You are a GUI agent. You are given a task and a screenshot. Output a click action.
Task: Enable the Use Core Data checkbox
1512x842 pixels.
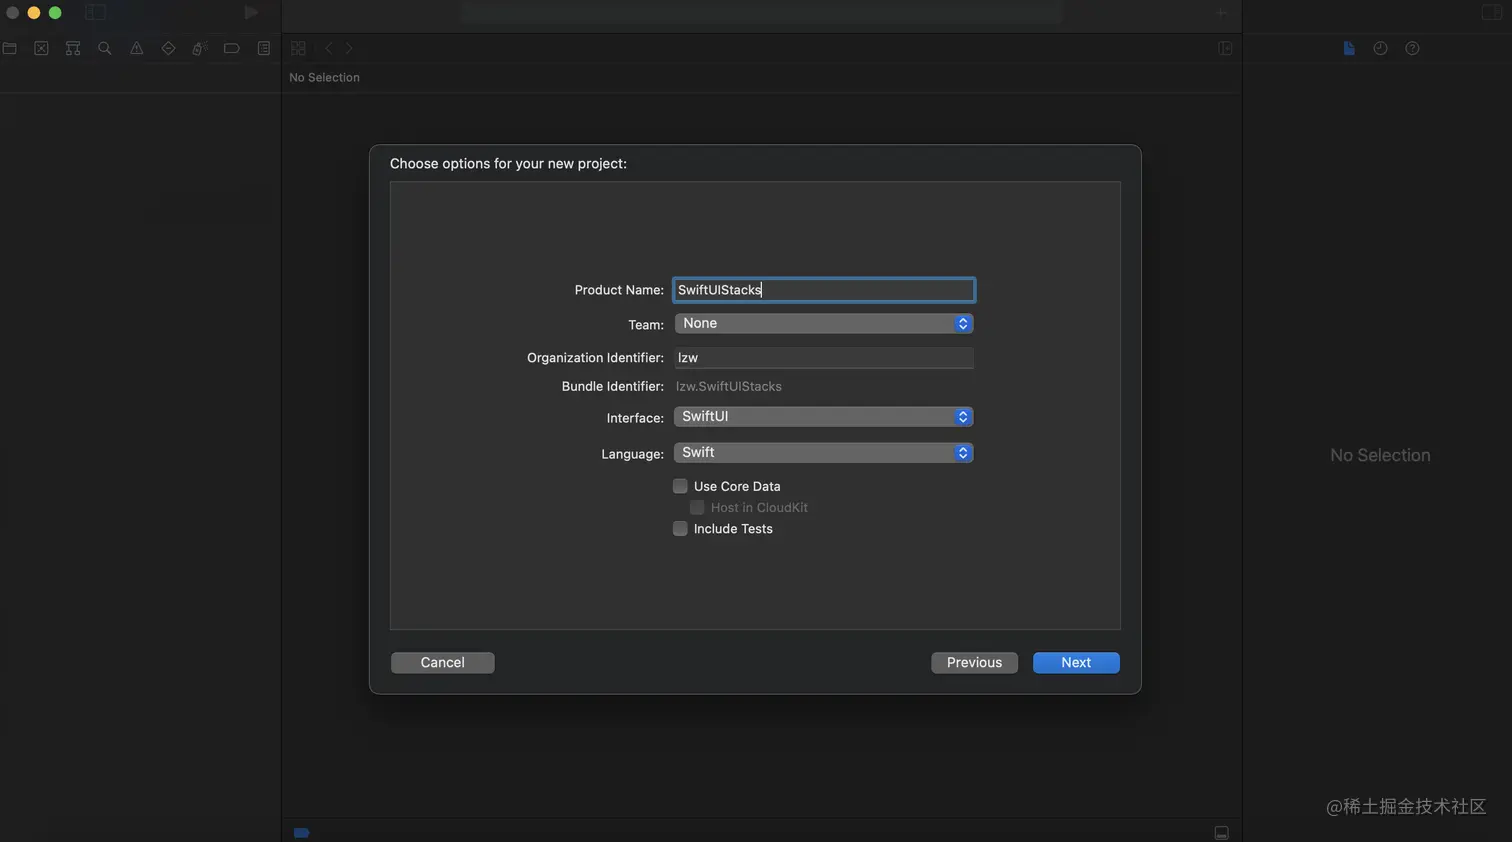pos(680,486)
